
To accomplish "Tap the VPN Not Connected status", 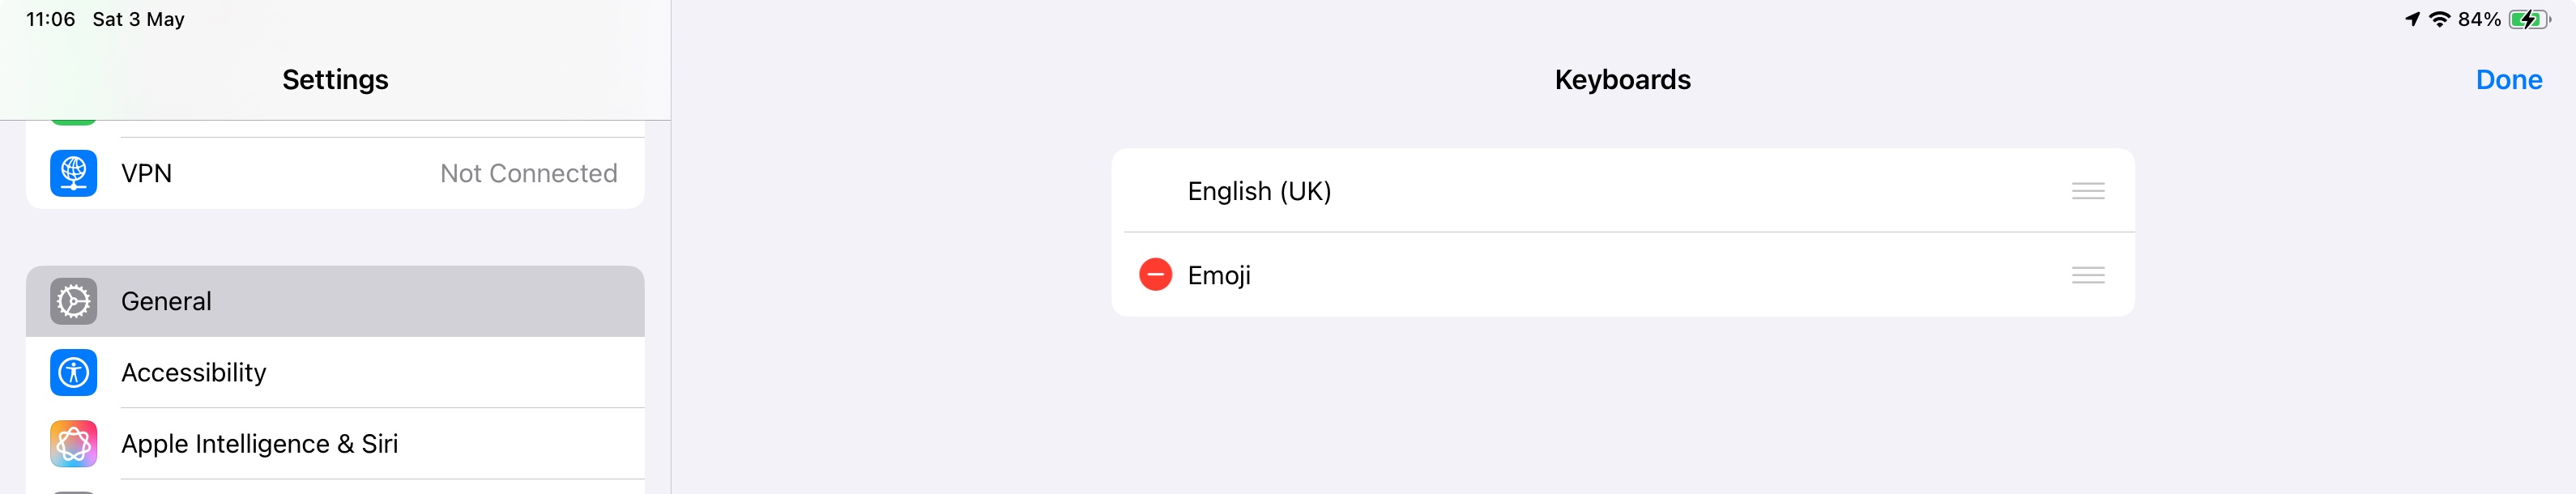I will 528,173.
